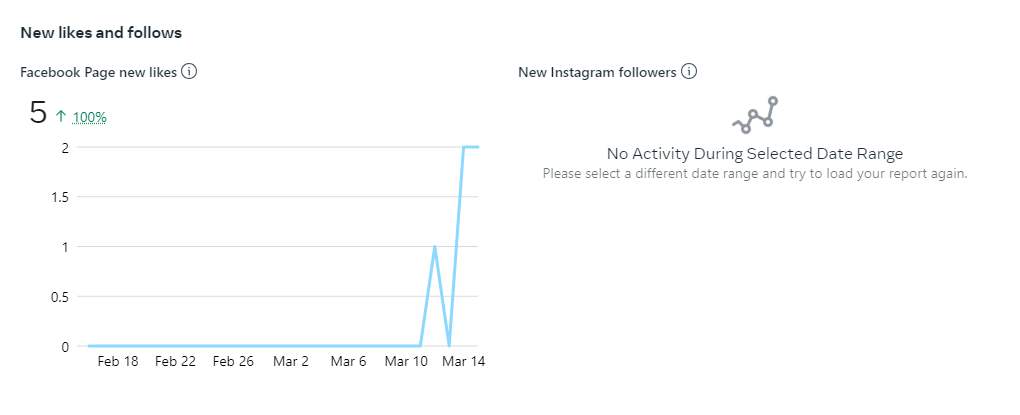
Task: Click the Mar 14 x-axis date label
Action: [x=464, y=362]
